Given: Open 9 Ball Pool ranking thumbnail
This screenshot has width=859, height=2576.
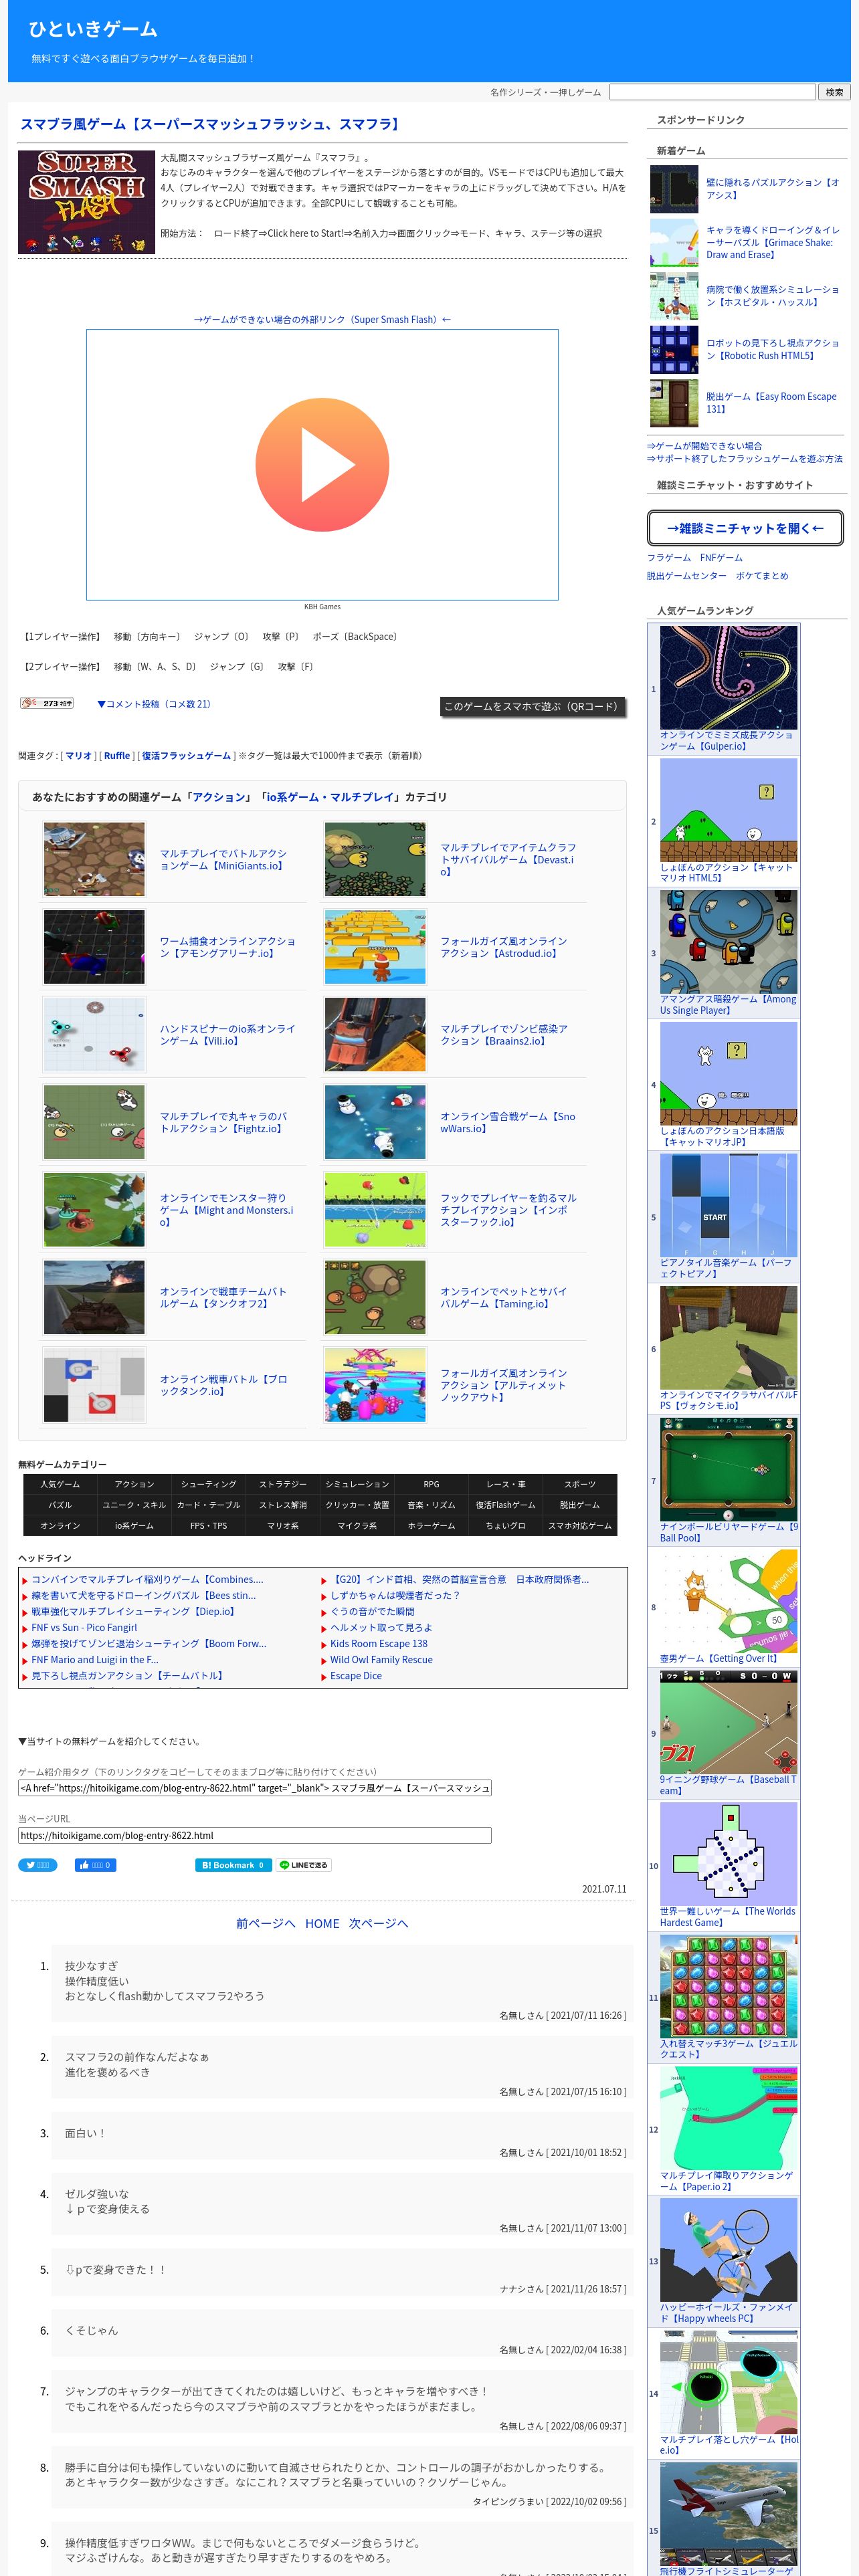Looking at the screenshot, I should (728, 1470).
